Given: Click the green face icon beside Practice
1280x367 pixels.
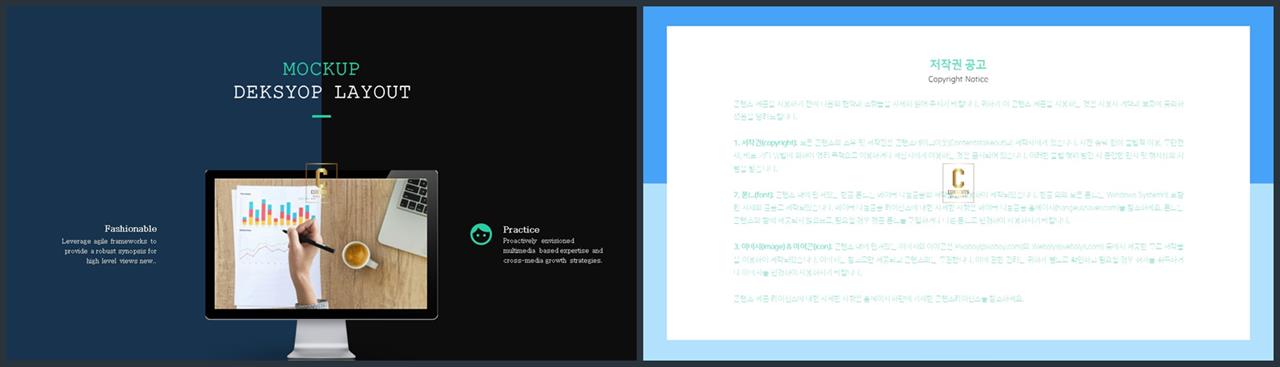Looking at the screenshot, I should [x=481, y=233].
